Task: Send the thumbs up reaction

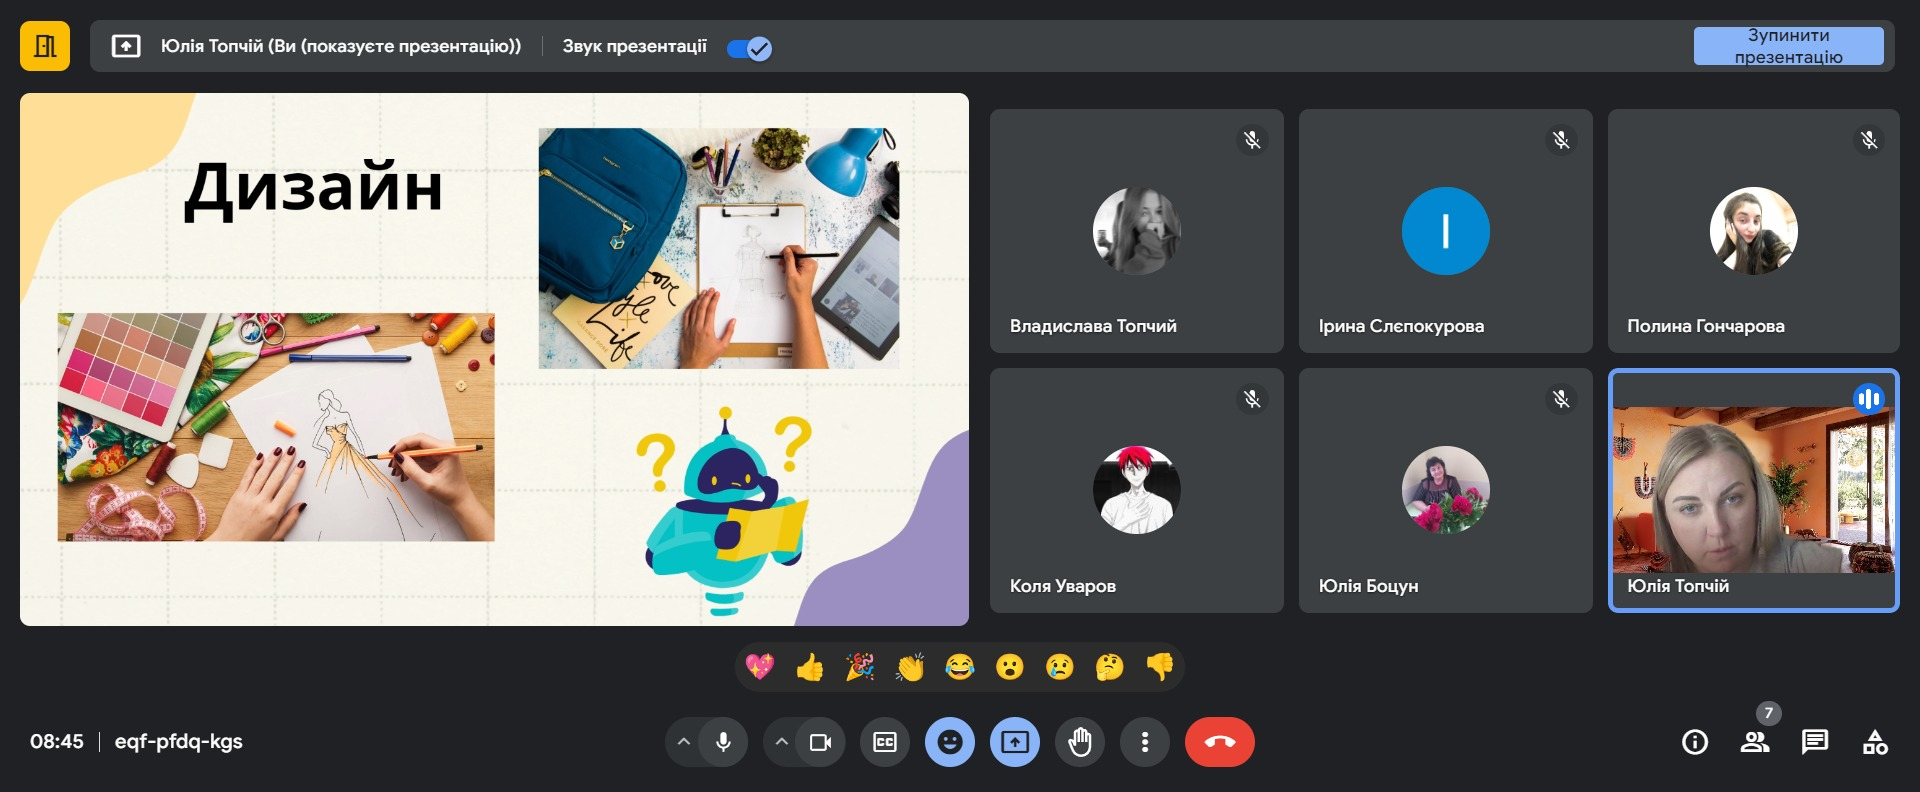Action: pos(810,667)
